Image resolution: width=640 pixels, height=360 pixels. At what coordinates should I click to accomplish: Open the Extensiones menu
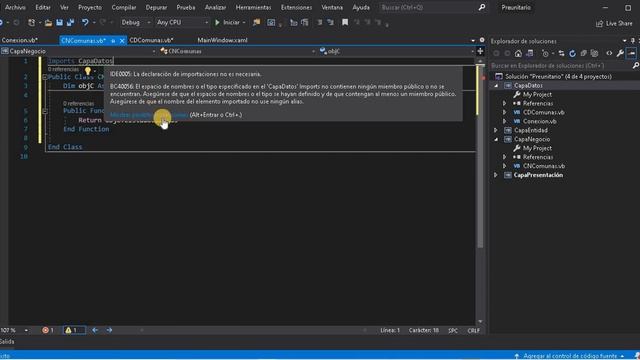296,7
